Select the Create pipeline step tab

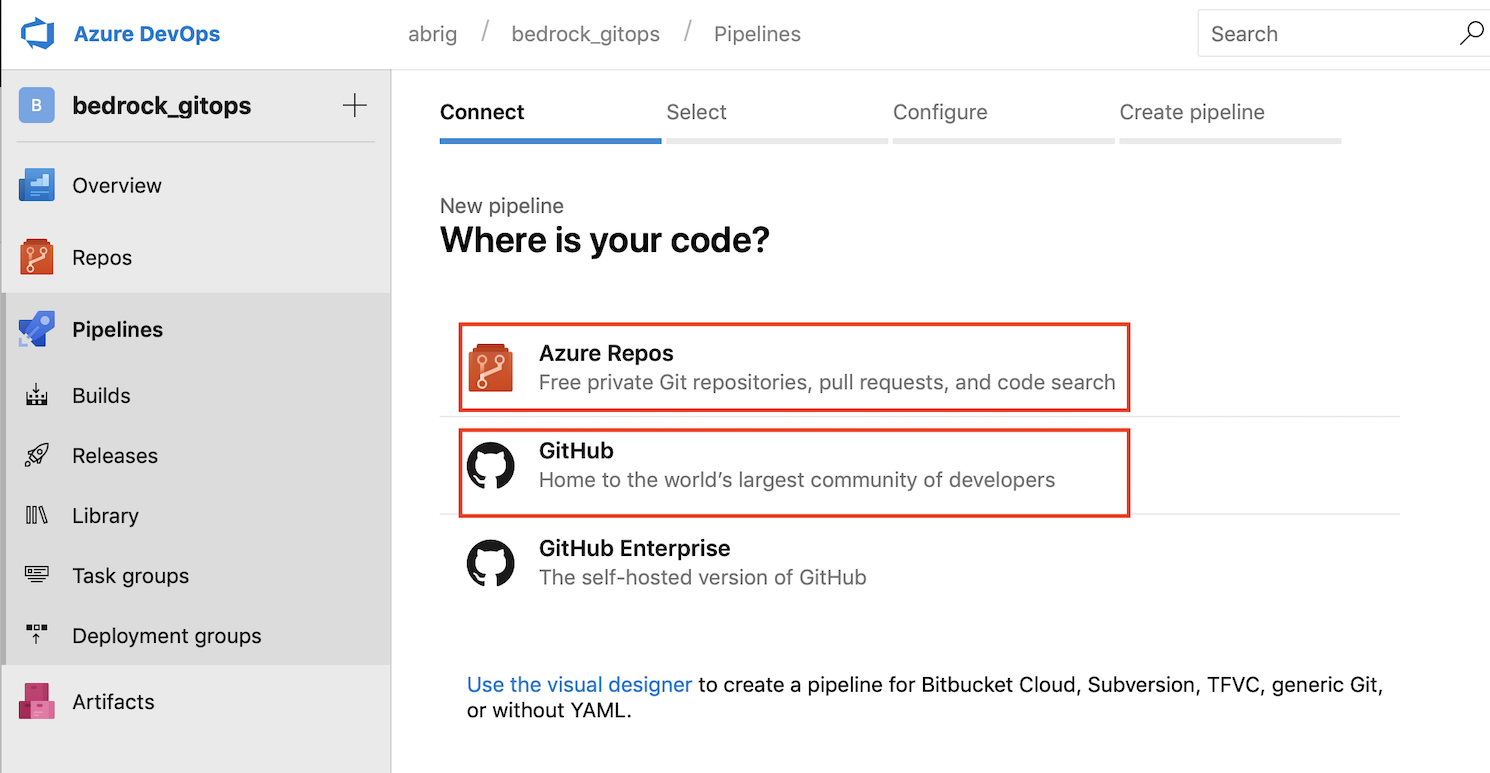pyautogui.click(x=1230, y=122)
